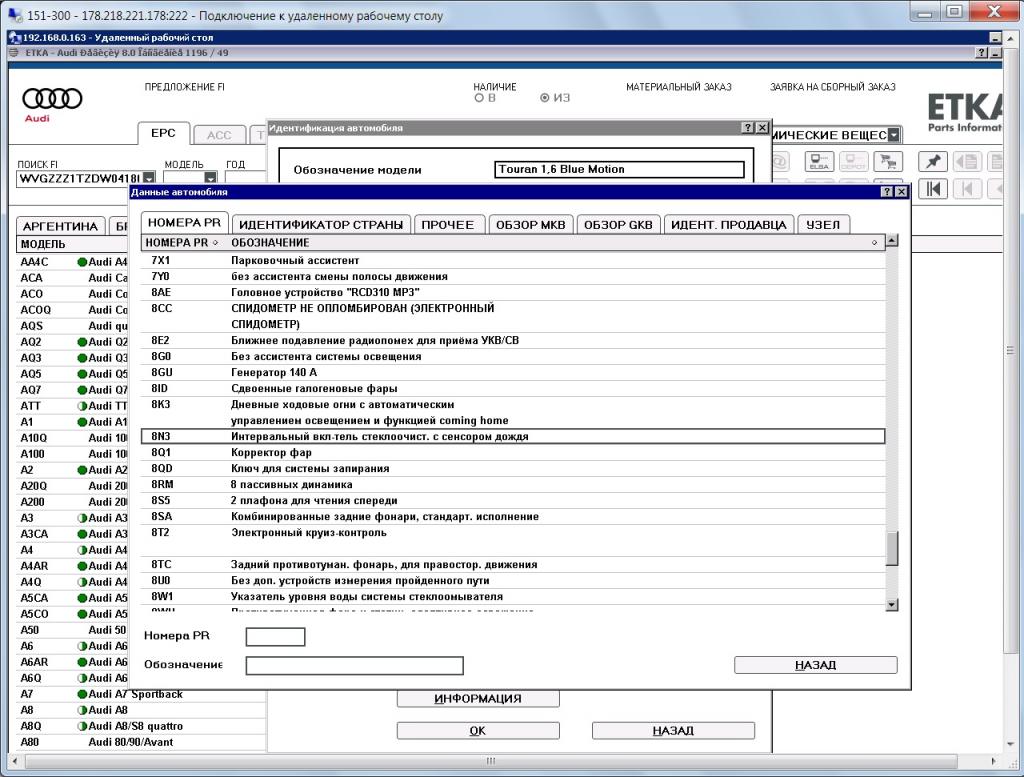1024x777 pixels.
Task: Select model row AA4C in model list
Action: (73, 262)
